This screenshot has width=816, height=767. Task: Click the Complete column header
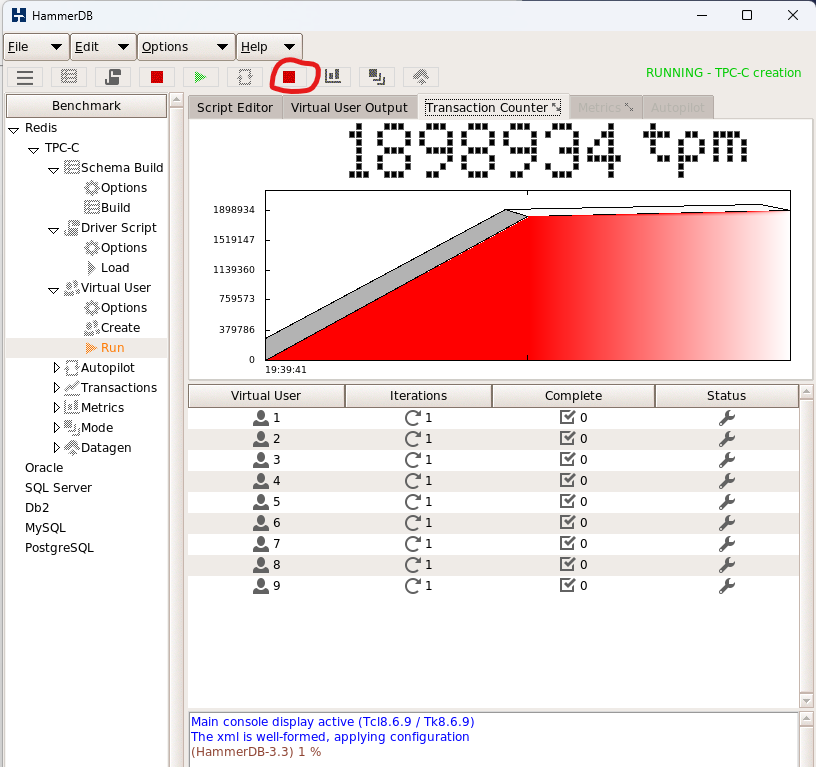pyautogui.click(x=573, y=396)
